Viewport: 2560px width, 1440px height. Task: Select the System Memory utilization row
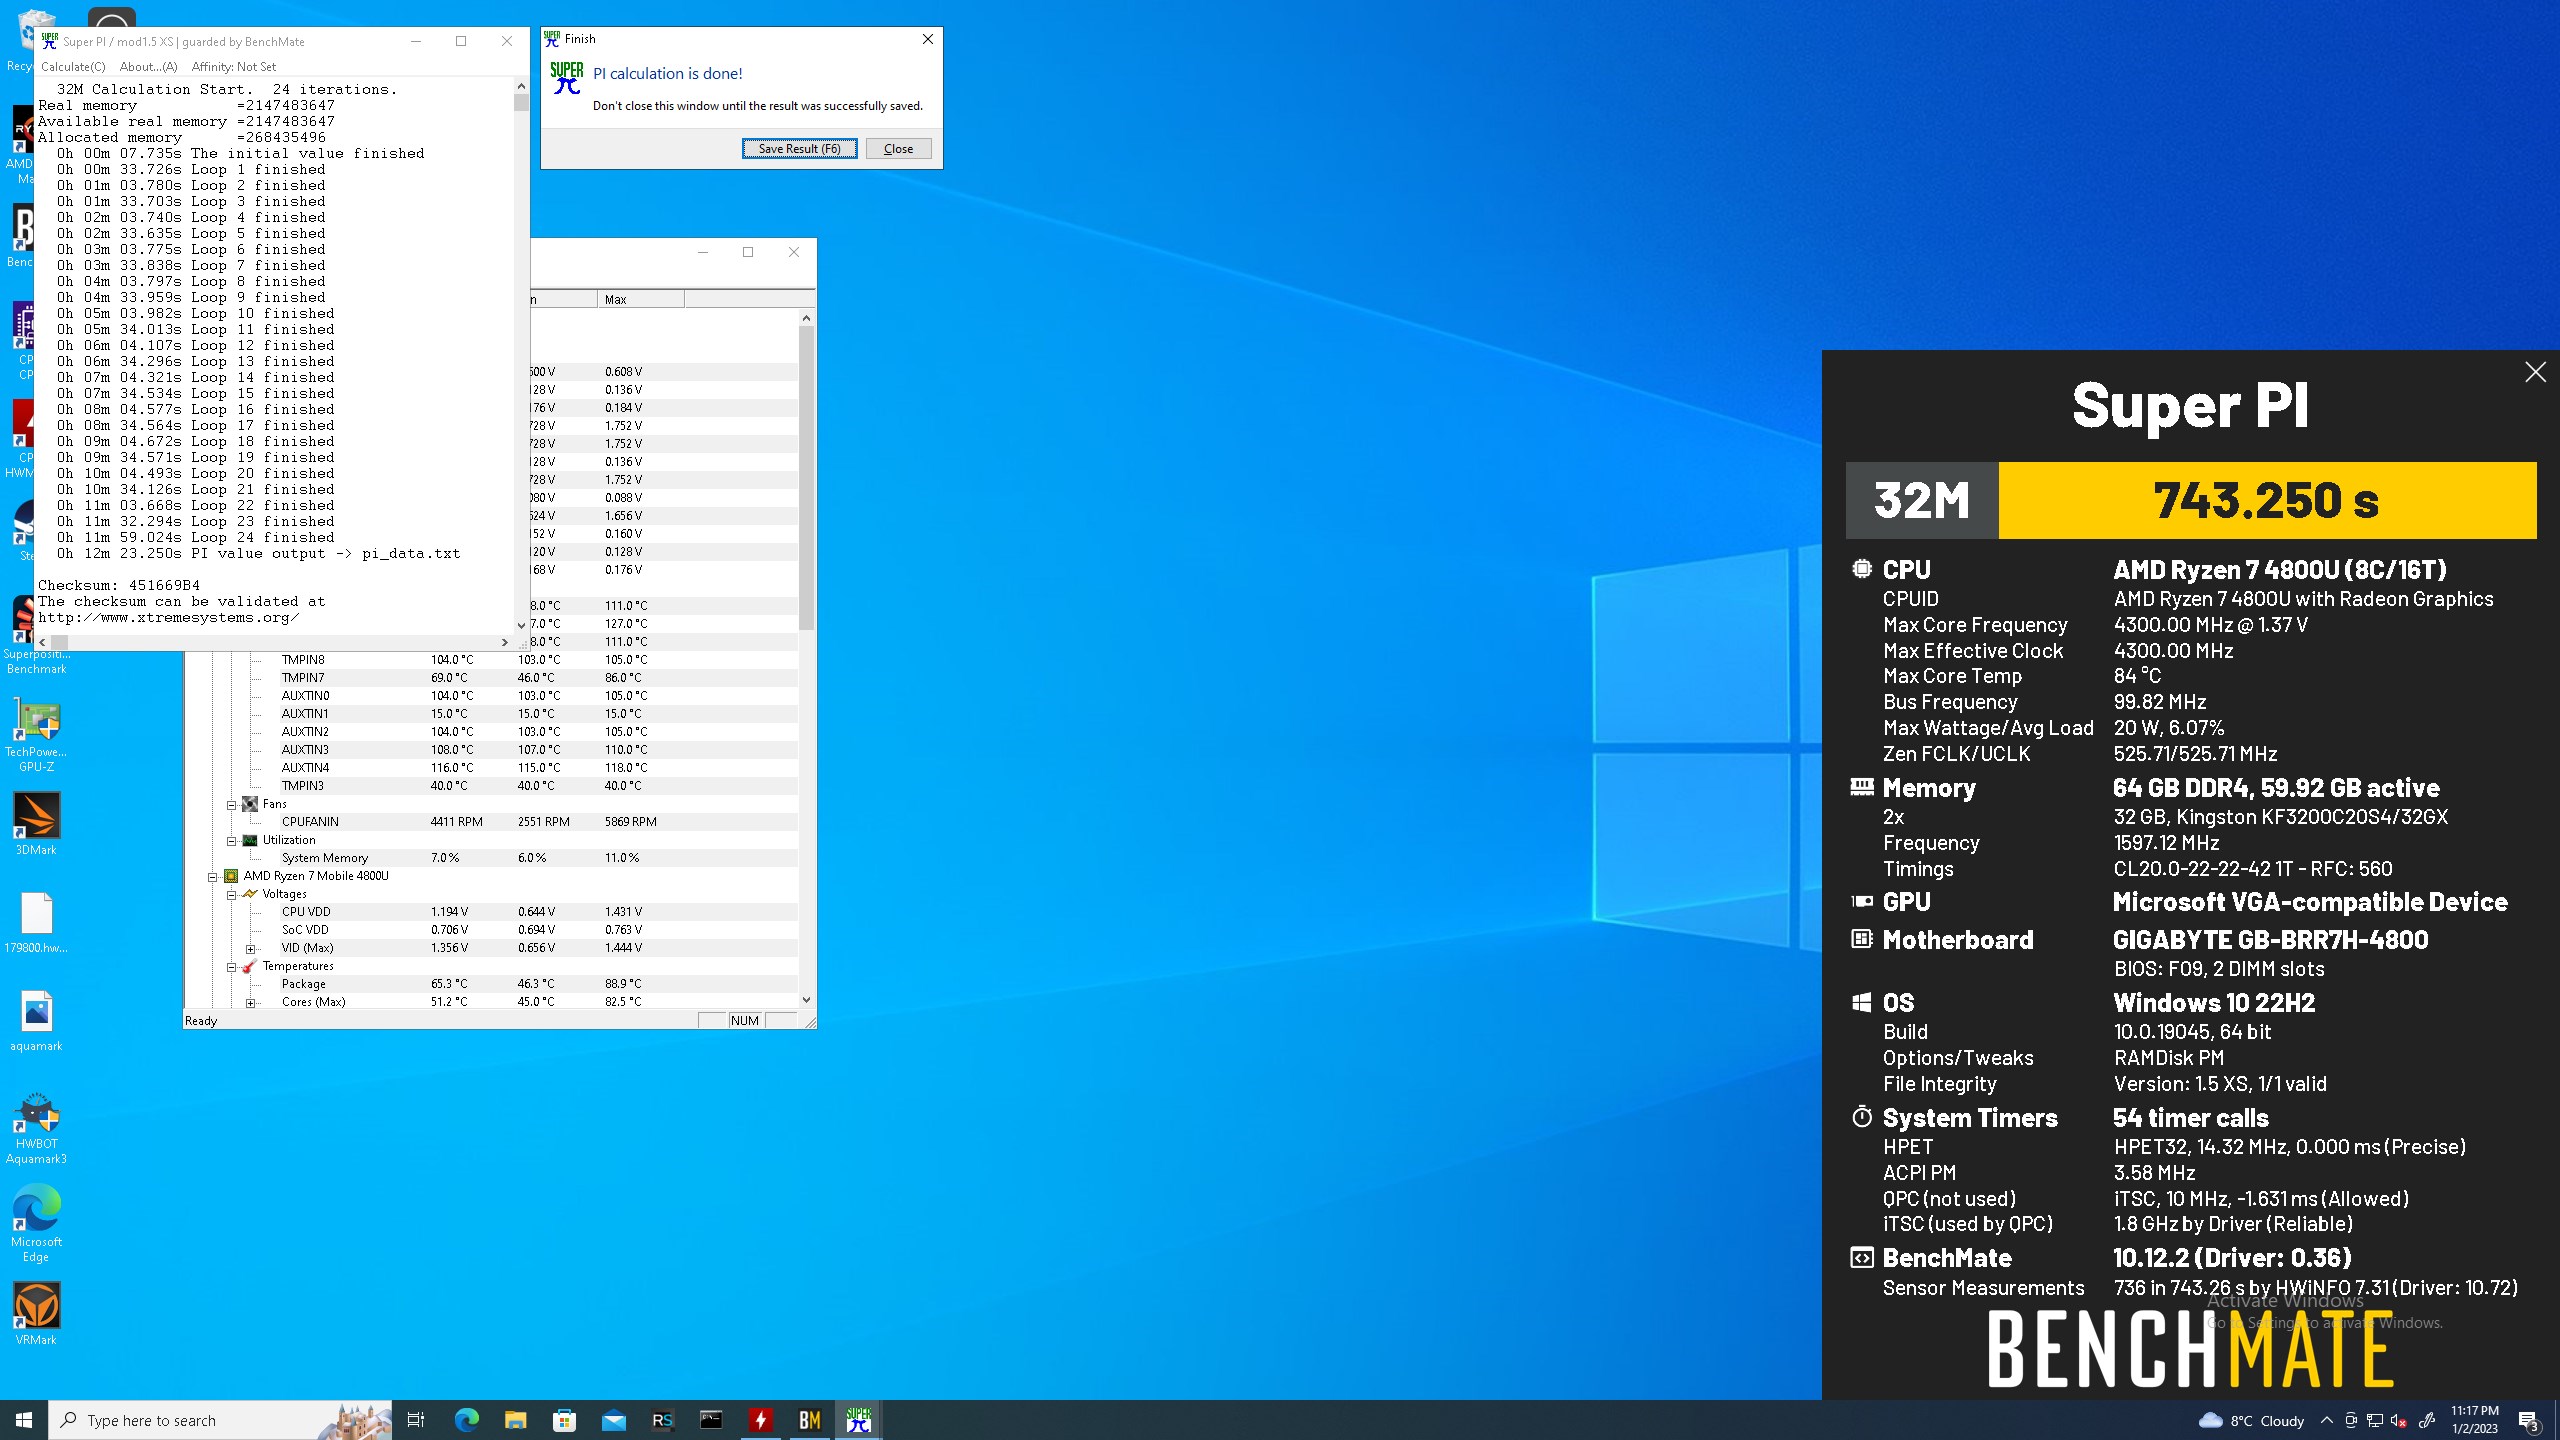click(x=490, y=858)
